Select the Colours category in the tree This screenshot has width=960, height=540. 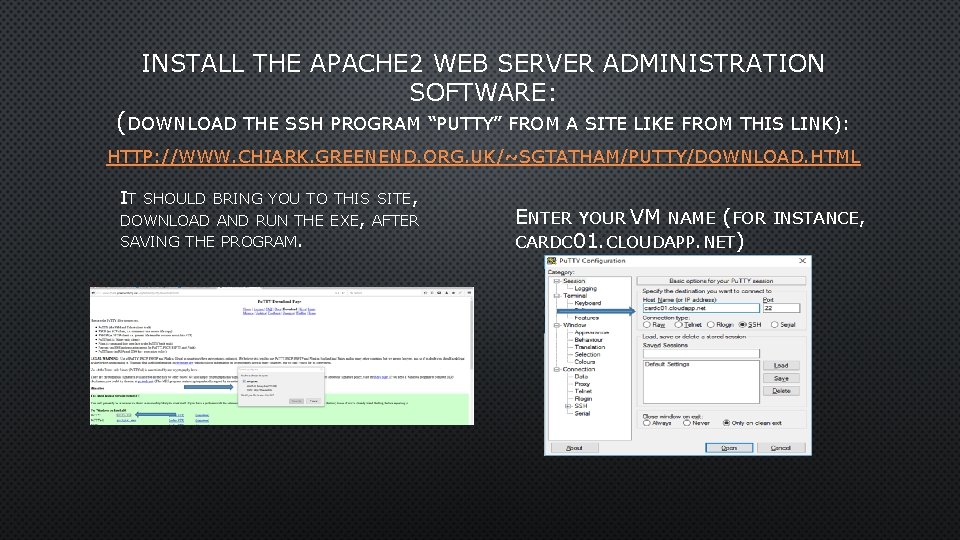585,362
